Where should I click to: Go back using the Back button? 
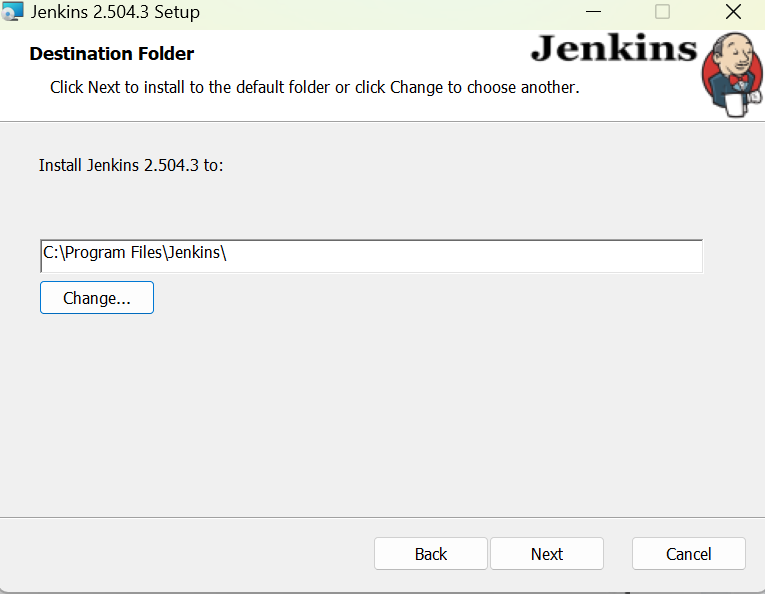(x=431, y=554)
